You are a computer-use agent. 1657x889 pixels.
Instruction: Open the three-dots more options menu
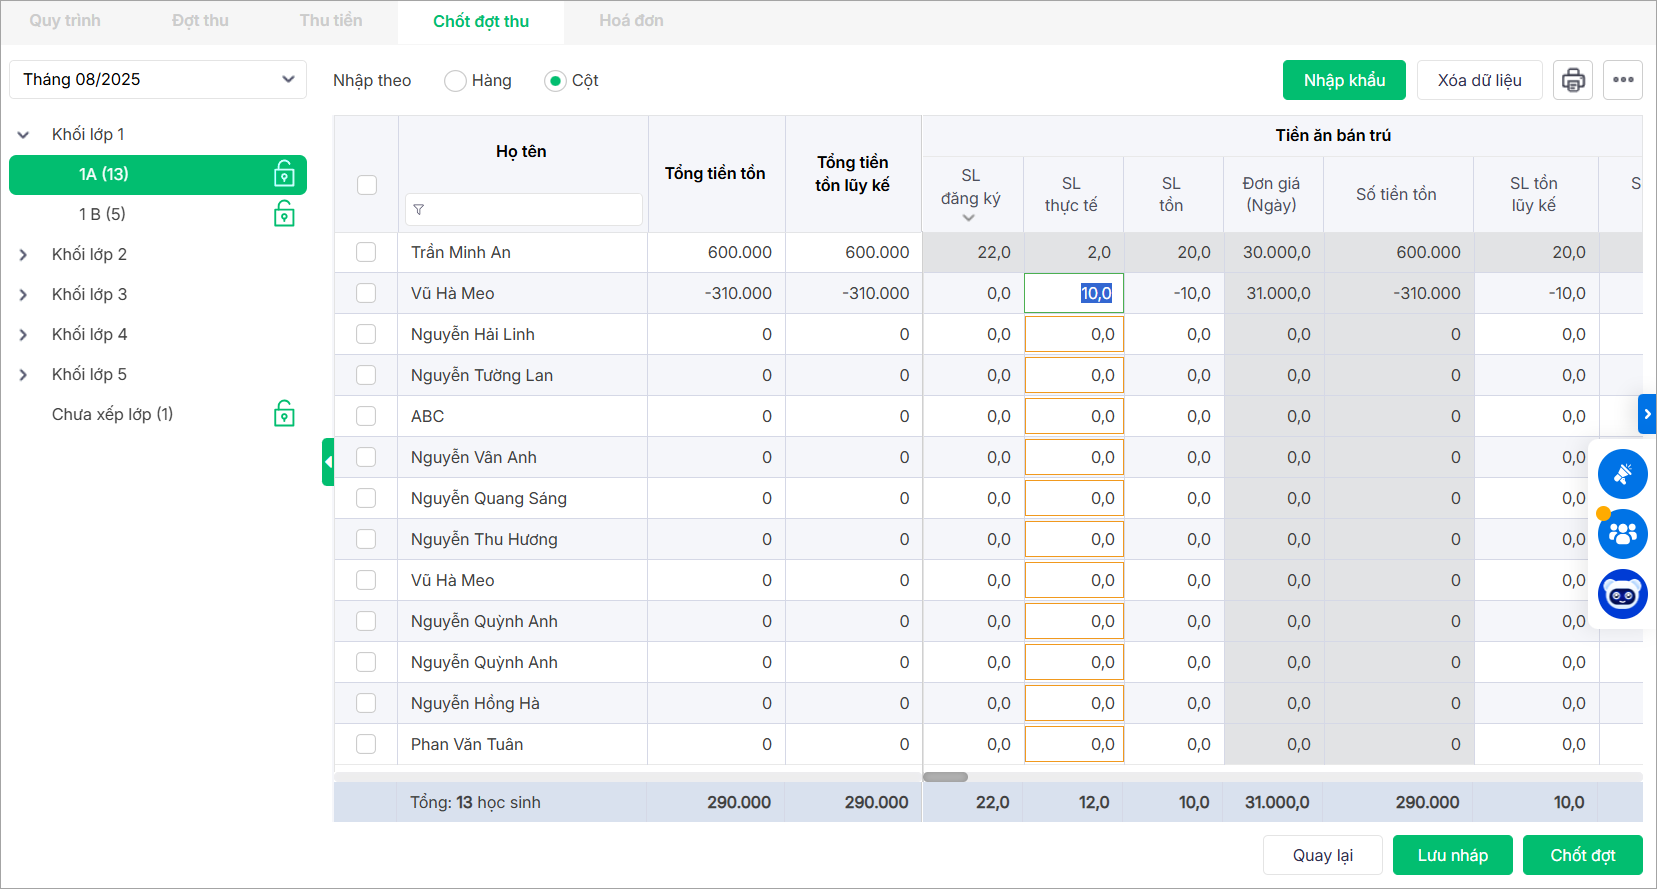(1623, 80)
